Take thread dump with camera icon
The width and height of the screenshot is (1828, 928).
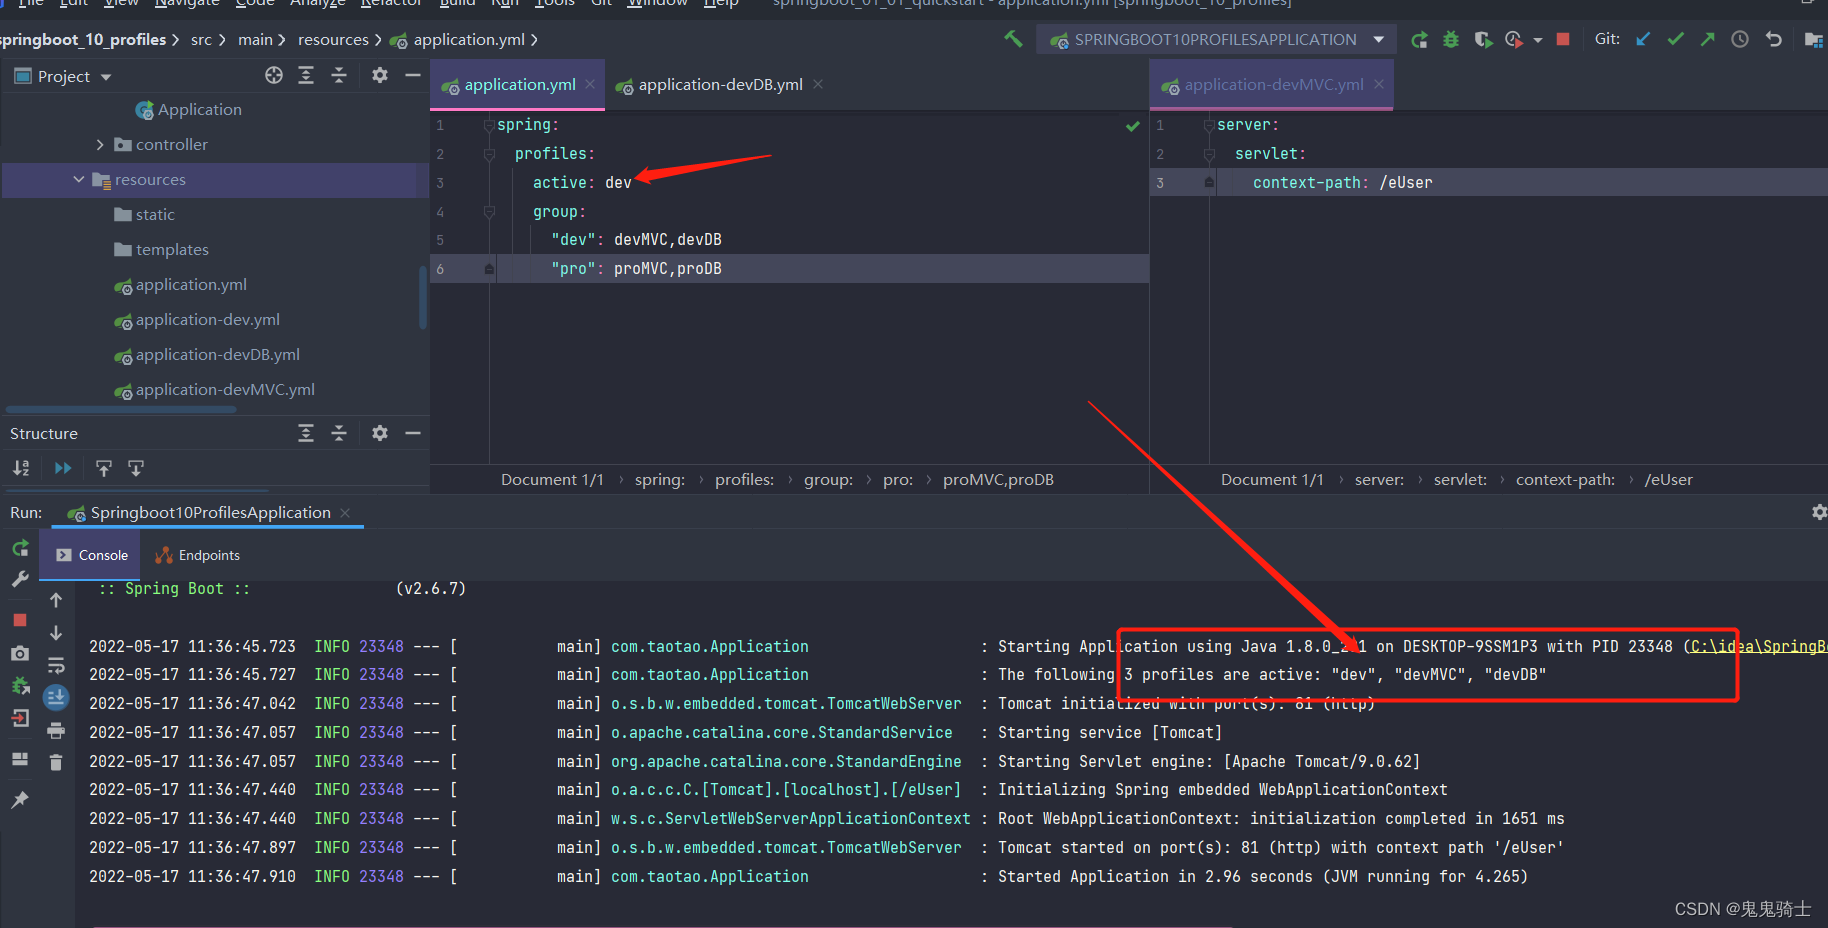pos(20,653)
